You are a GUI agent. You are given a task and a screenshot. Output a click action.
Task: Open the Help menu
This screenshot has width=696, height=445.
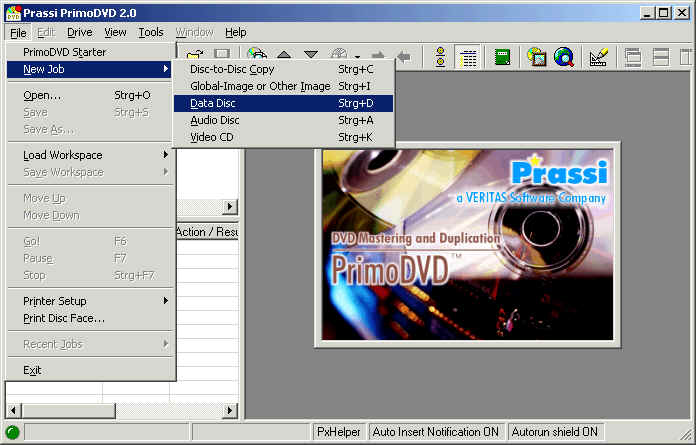[236, 32]
